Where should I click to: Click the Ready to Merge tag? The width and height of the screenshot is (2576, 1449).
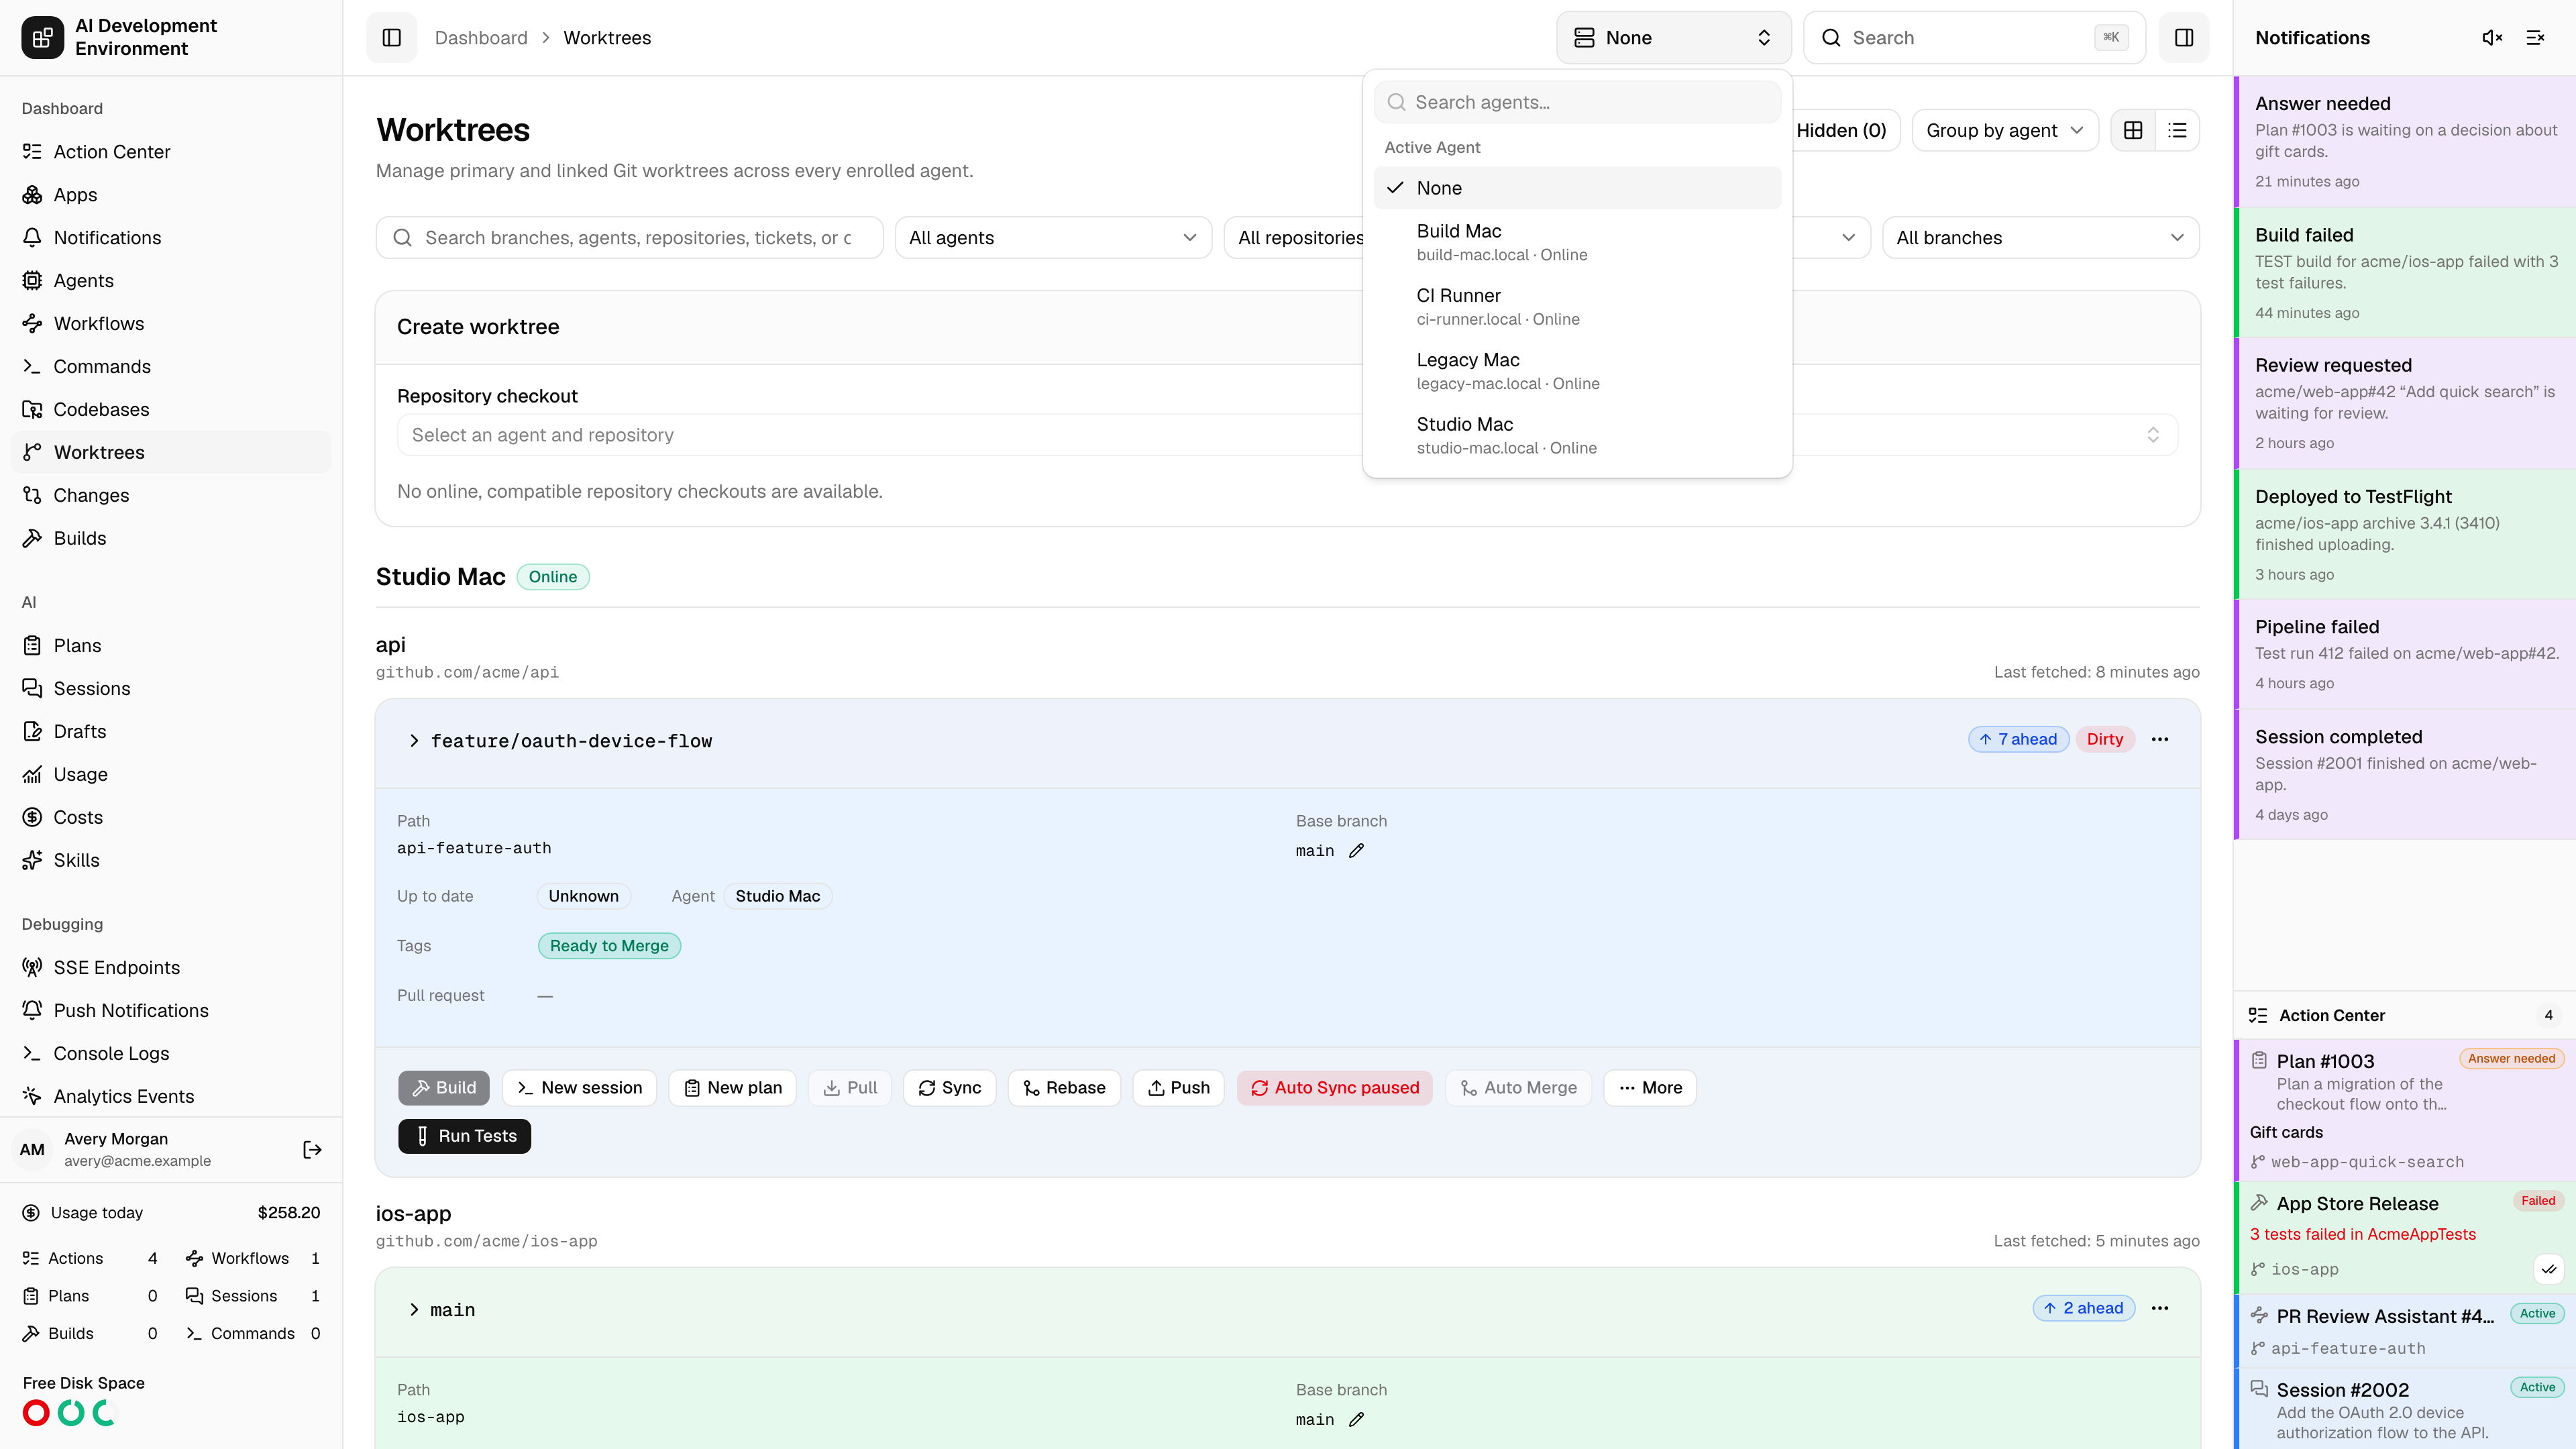609,946
